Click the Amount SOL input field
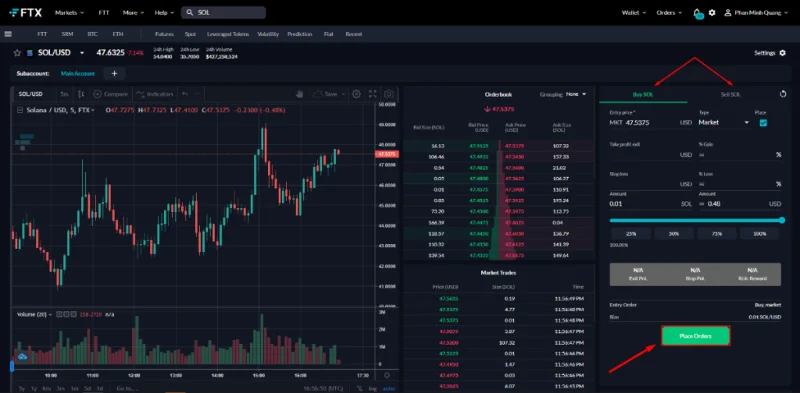Screen dimensions: 800x393 pyautogui.click(x=651, y=204)
